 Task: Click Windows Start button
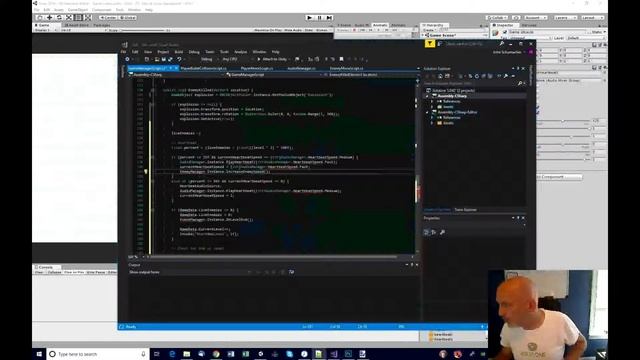pyautogui.click(x=39, y=354)
